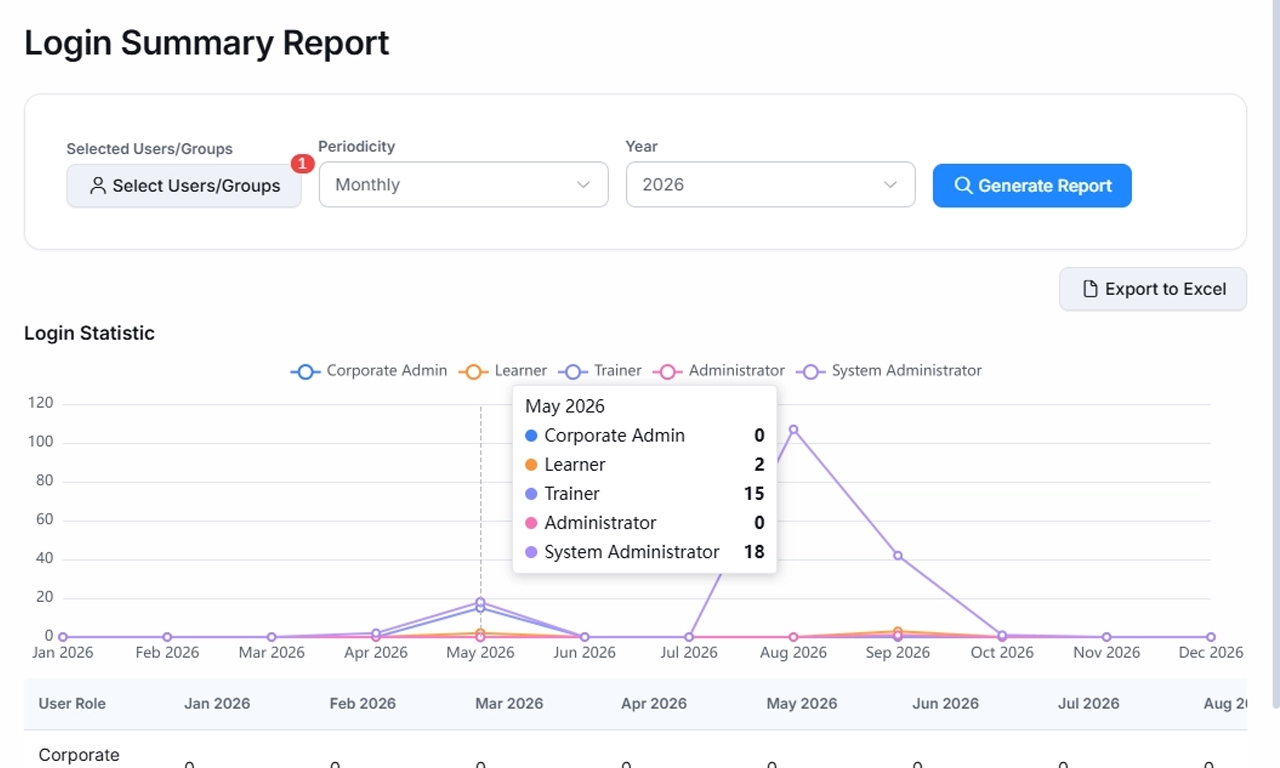1280x768 pixels.
Task: Click the Trainer value 15 in the tooltip
Action: (x=754, y=494)
